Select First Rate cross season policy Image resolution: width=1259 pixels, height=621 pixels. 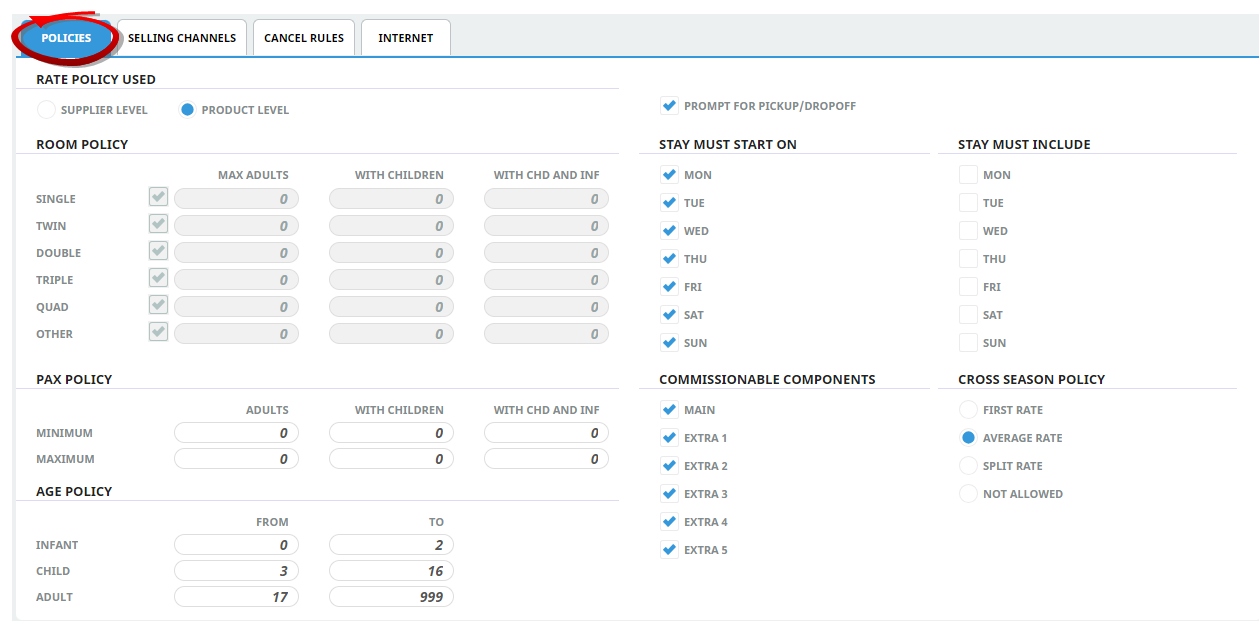(968, 409)
